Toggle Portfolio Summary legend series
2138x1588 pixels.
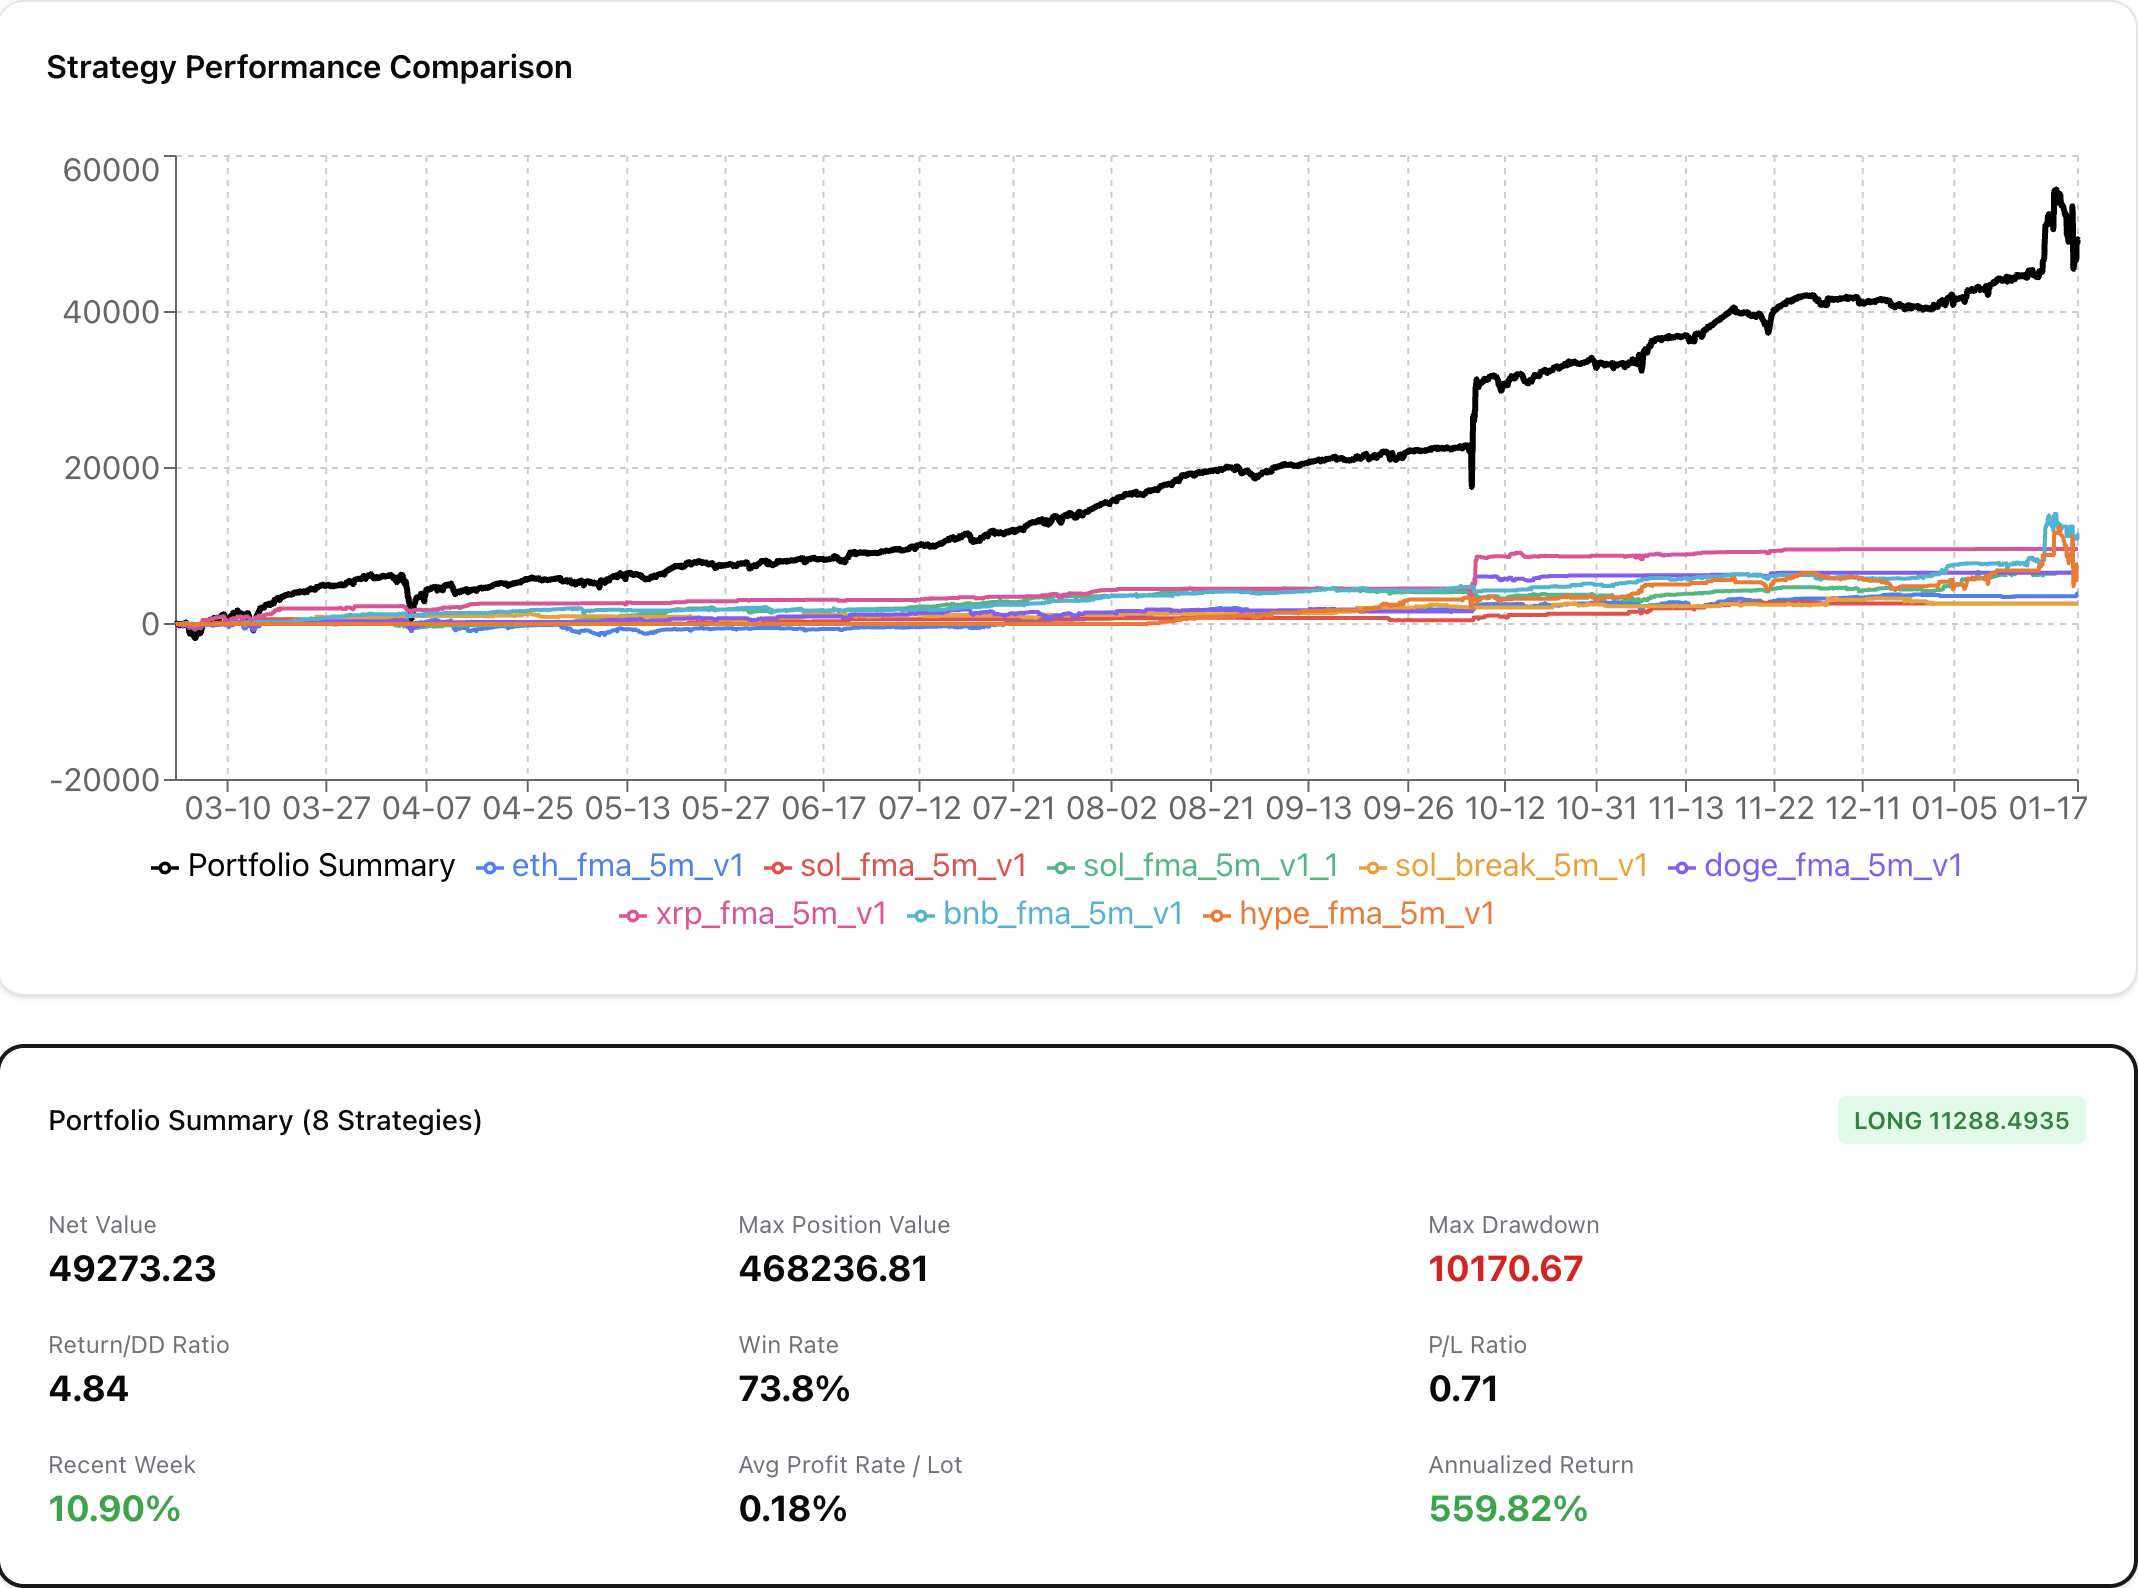pos(320,865)
